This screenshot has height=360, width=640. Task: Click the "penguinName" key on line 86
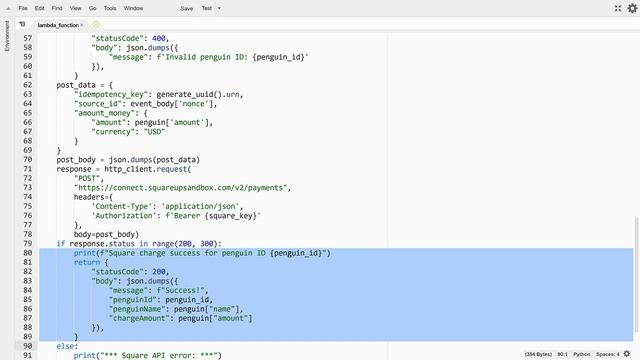[137, 309]
